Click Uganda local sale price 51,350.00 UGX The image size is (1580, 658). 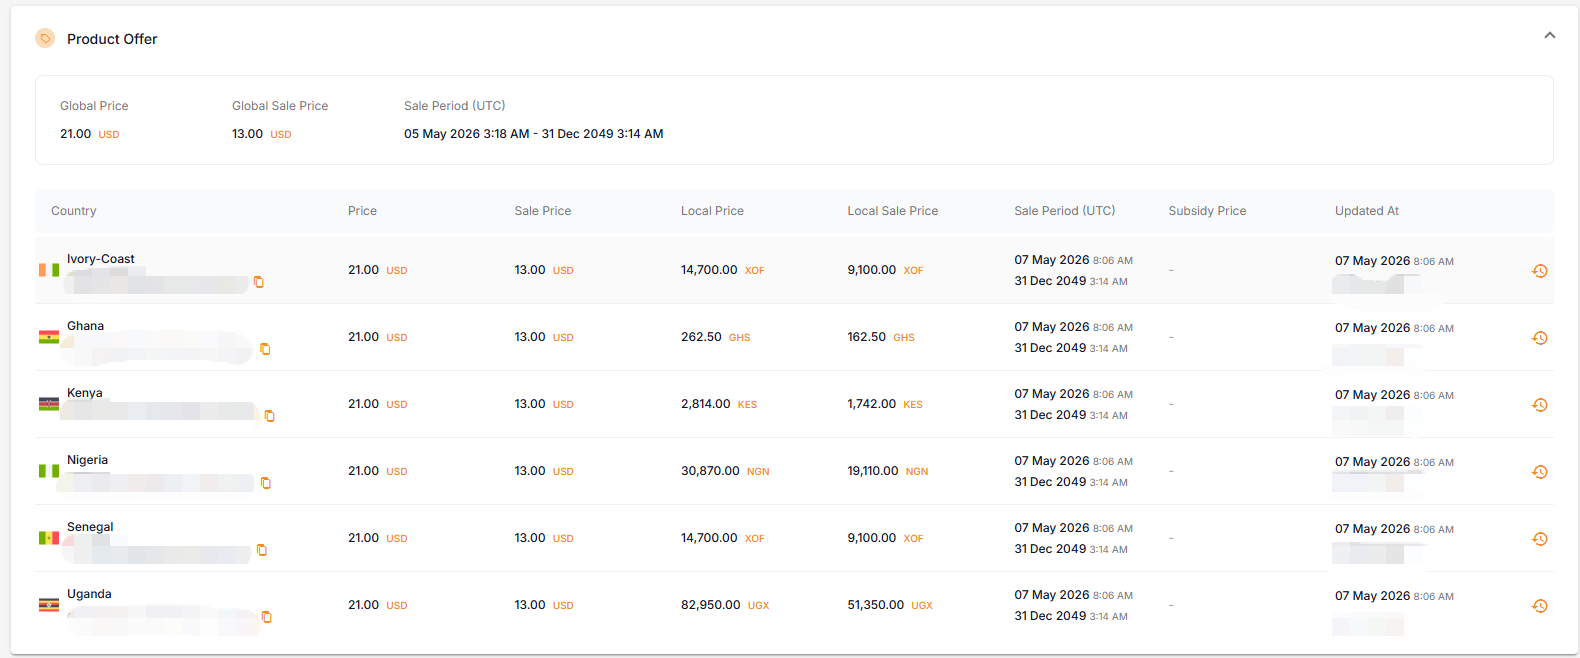click(x=890, y=605)
